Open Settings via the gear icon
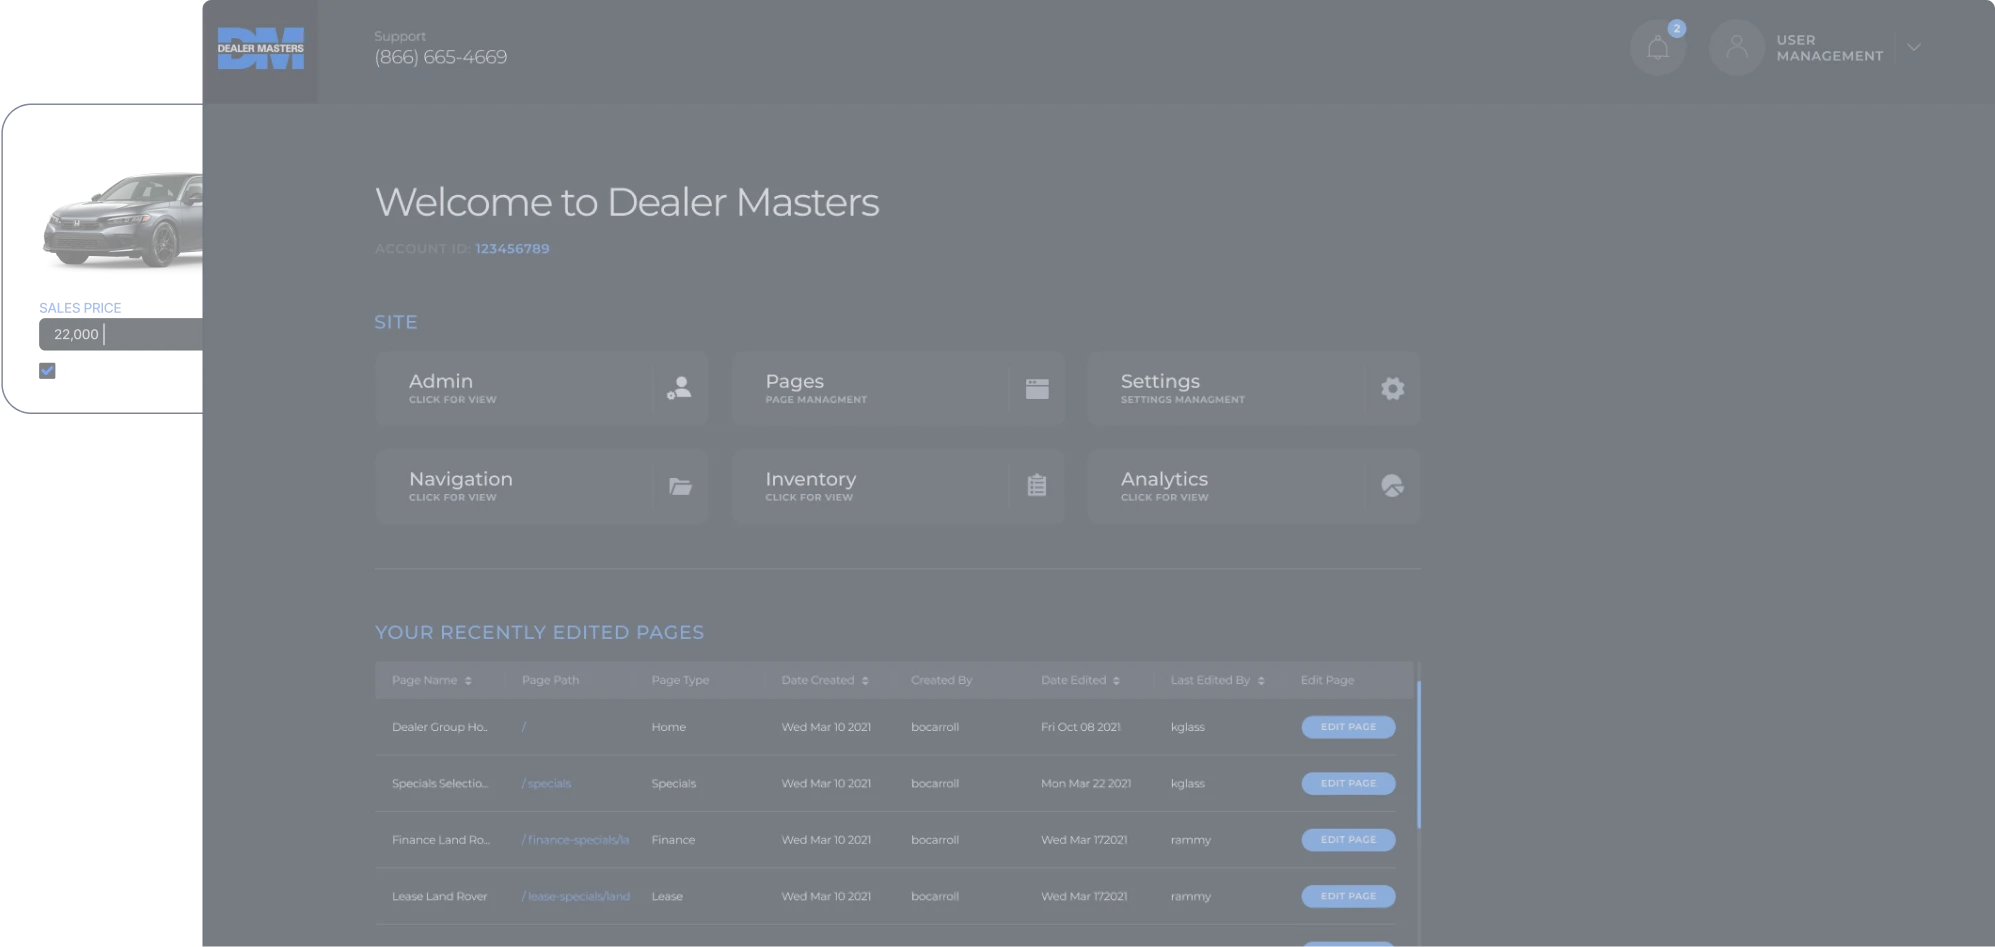This screenshot has height=947, width=1995. tap(1392, 388)
